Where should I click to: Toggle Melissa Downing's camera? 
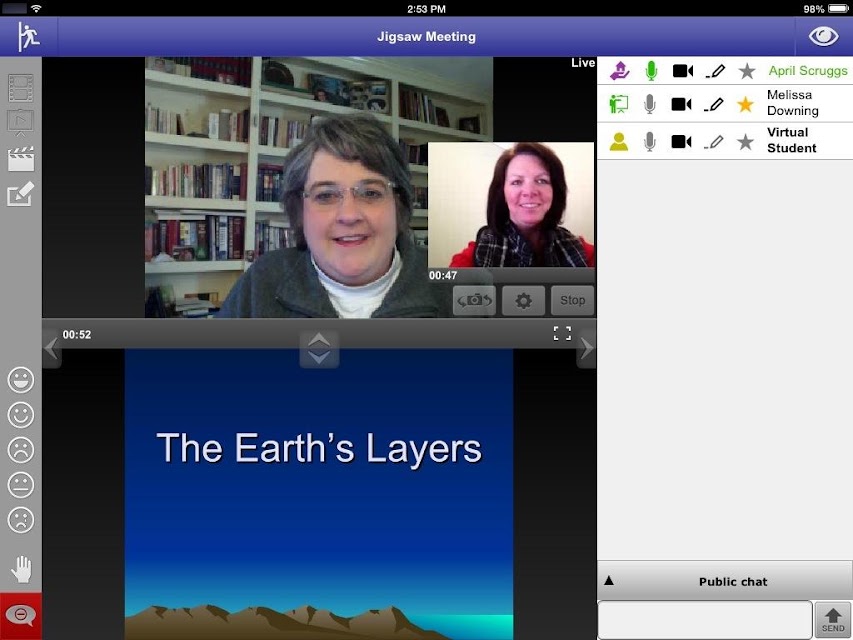(x=681, y=104)
